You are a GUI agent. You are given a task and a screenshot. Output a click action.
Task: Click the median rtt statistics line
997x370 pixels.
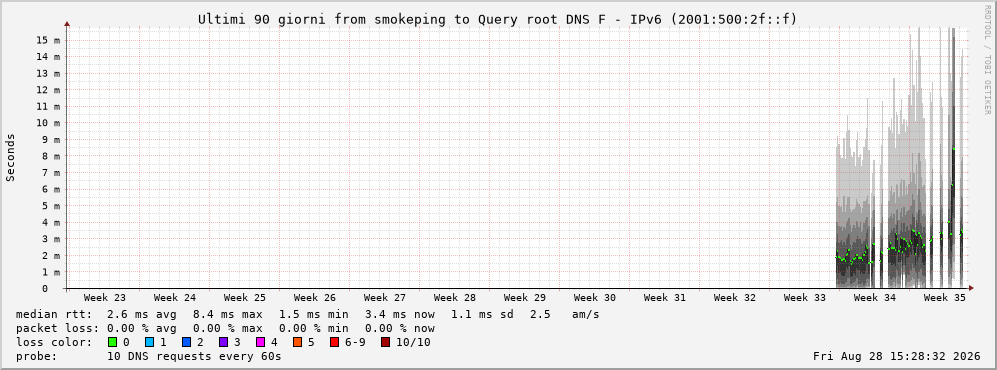308,315
